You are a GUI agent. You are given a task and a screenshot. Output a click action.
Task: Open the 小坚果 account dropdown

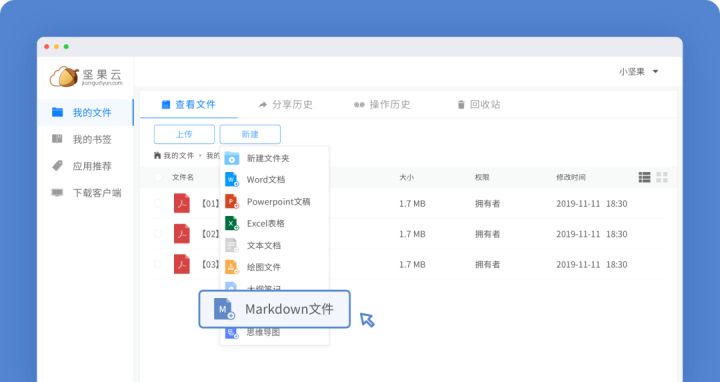coord(639,72)
